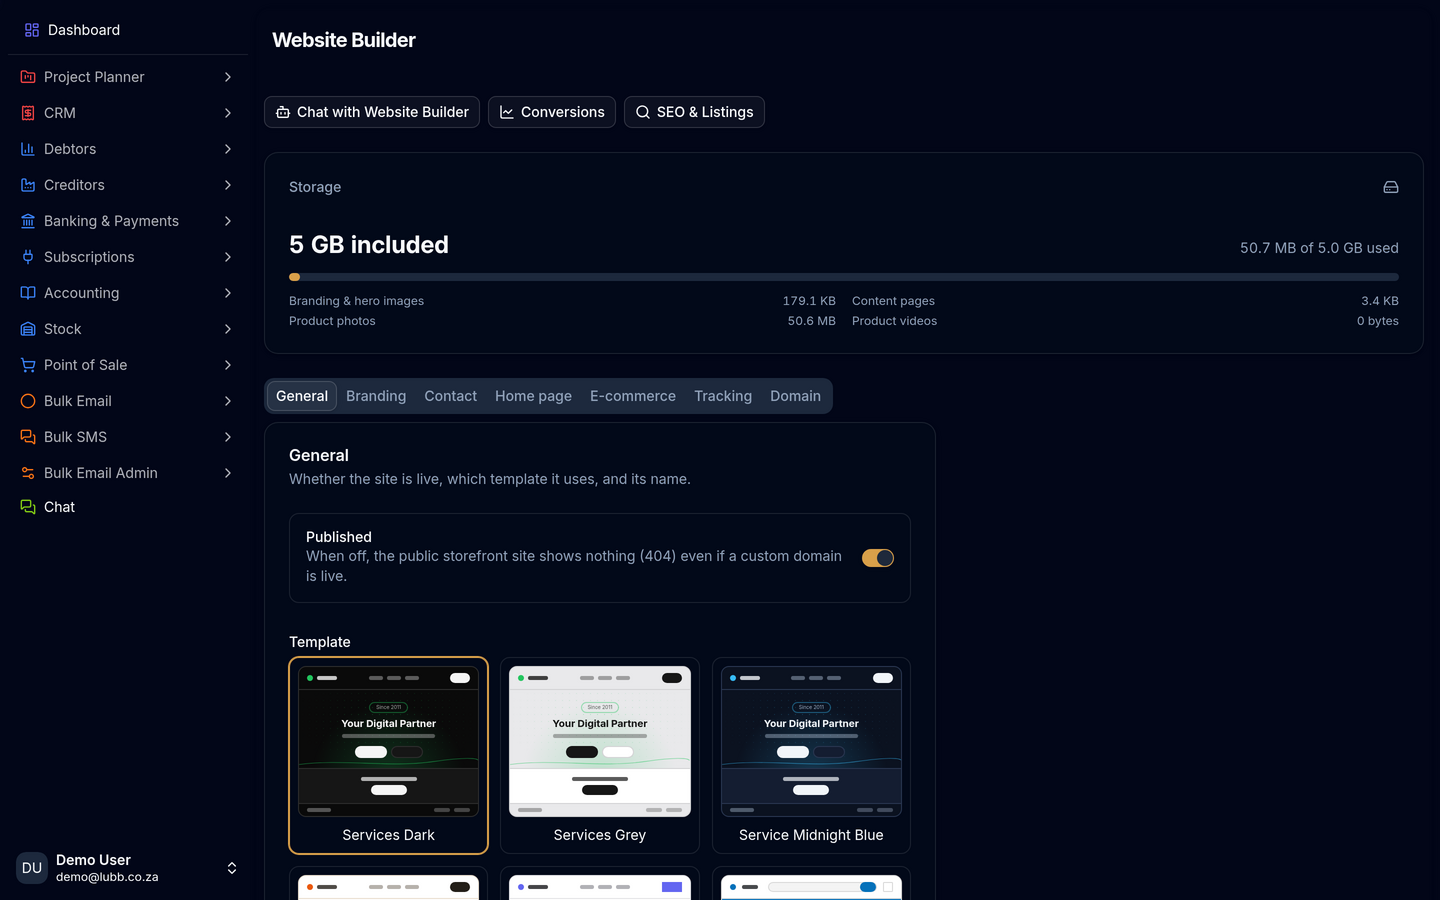Open the Dashboard icon in sidebar
The height and width of the screenshot is (900, 1440).
(x=32, y=30)
